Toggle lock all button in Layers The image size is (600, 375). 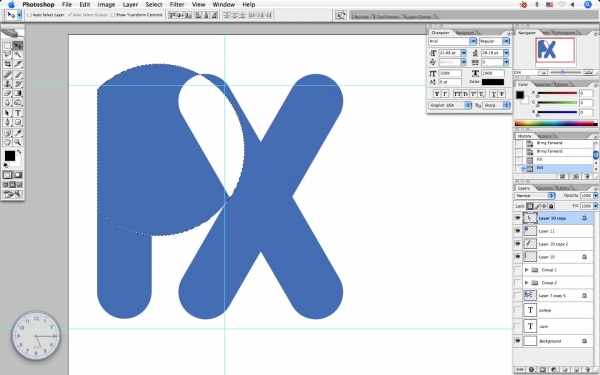point(551,206)
